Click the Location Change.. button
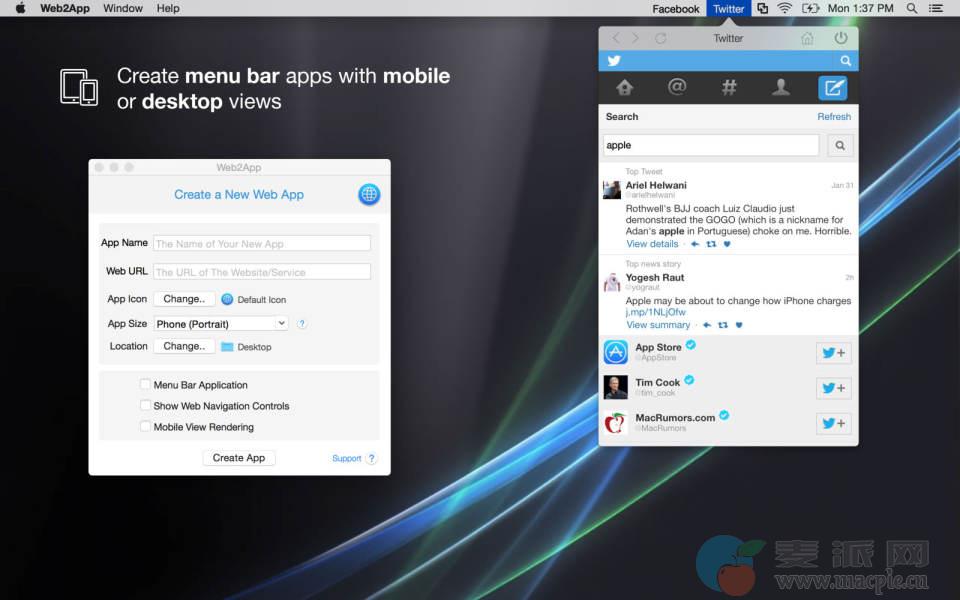The height and width of the screenshot is (600, 960). 184,346
